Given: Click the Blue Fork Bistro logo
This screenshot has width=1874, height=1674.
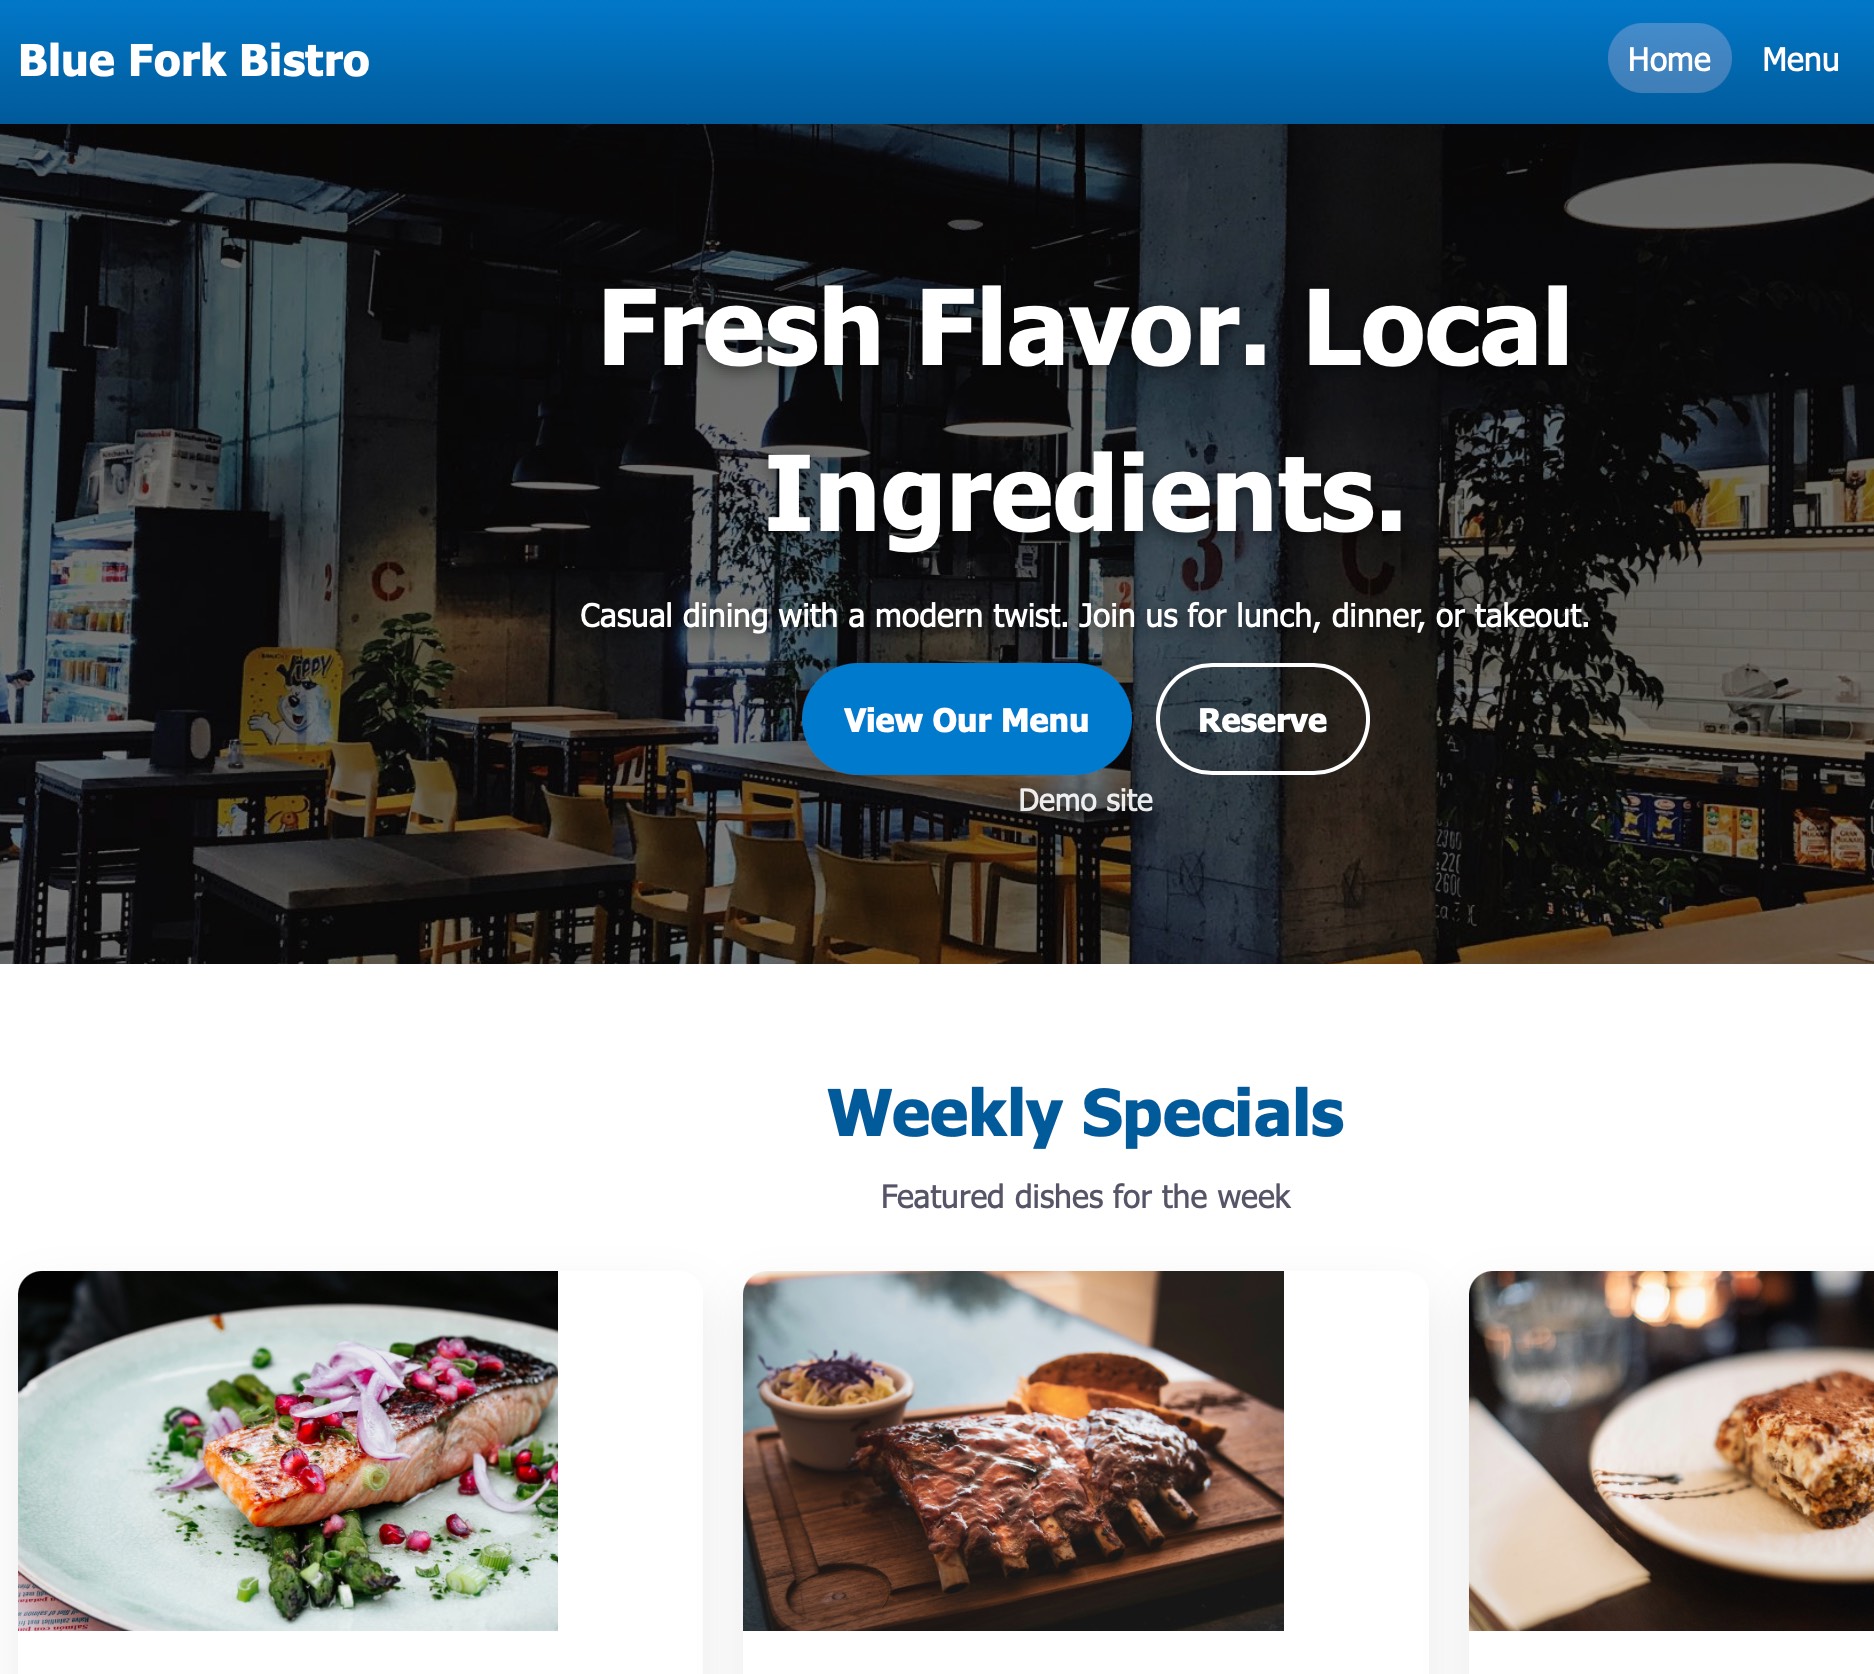Looking at the screenshot, I should 194,60.
